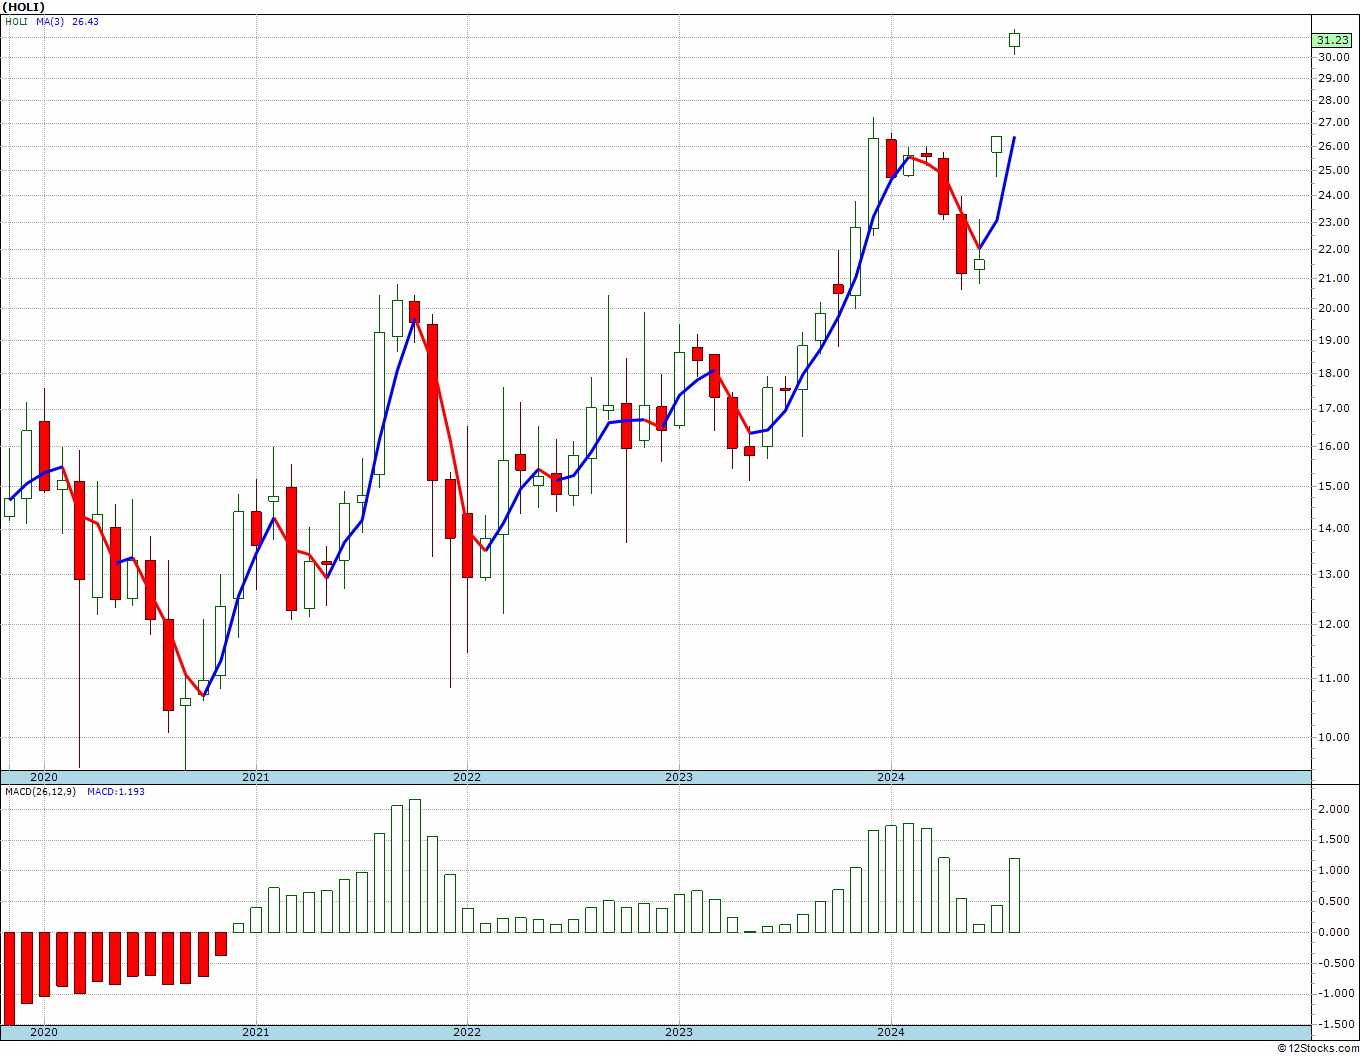This screenshot has width=1360, height=1056.
Task: Choose the 23.00 price axis label
Action: click(x=1333, y=222)
